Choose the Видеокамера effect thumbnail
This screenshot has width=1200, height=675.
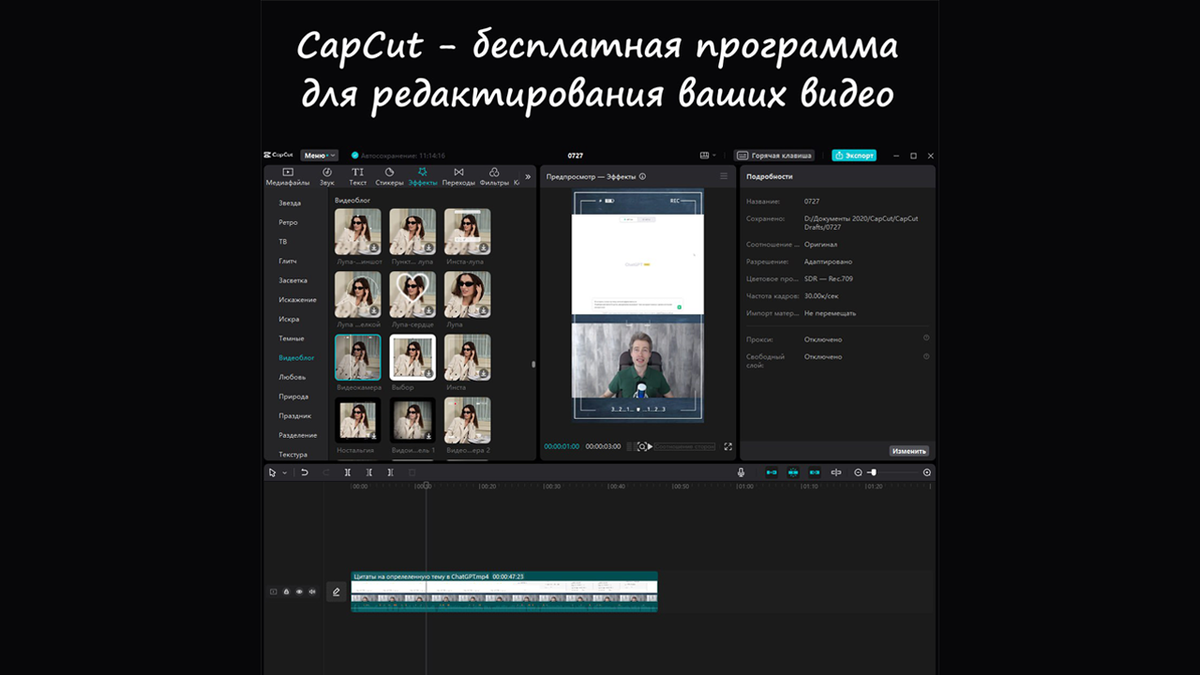coord(358,357)
